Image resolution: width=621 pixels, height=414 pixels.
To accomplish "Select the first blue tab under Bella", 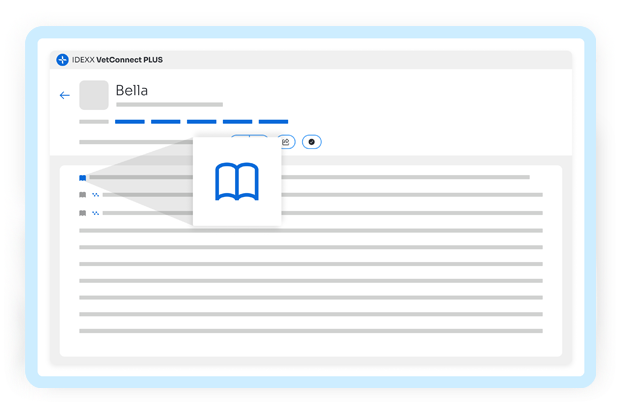I will point(130,122).
